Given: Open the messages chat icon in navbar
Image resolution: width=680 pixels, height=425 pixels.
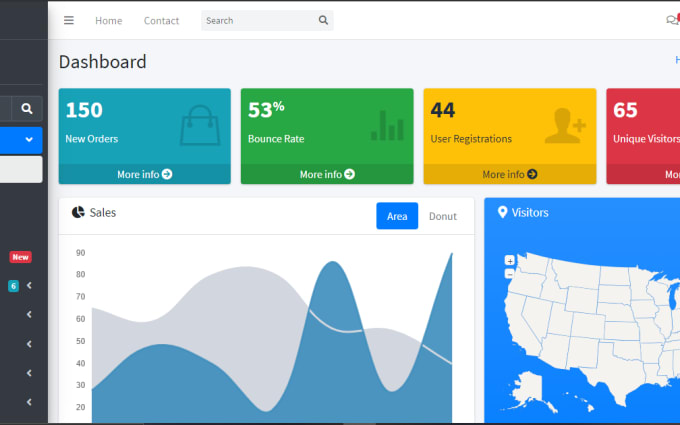Looking at the screenshot, I should point(672,20).
